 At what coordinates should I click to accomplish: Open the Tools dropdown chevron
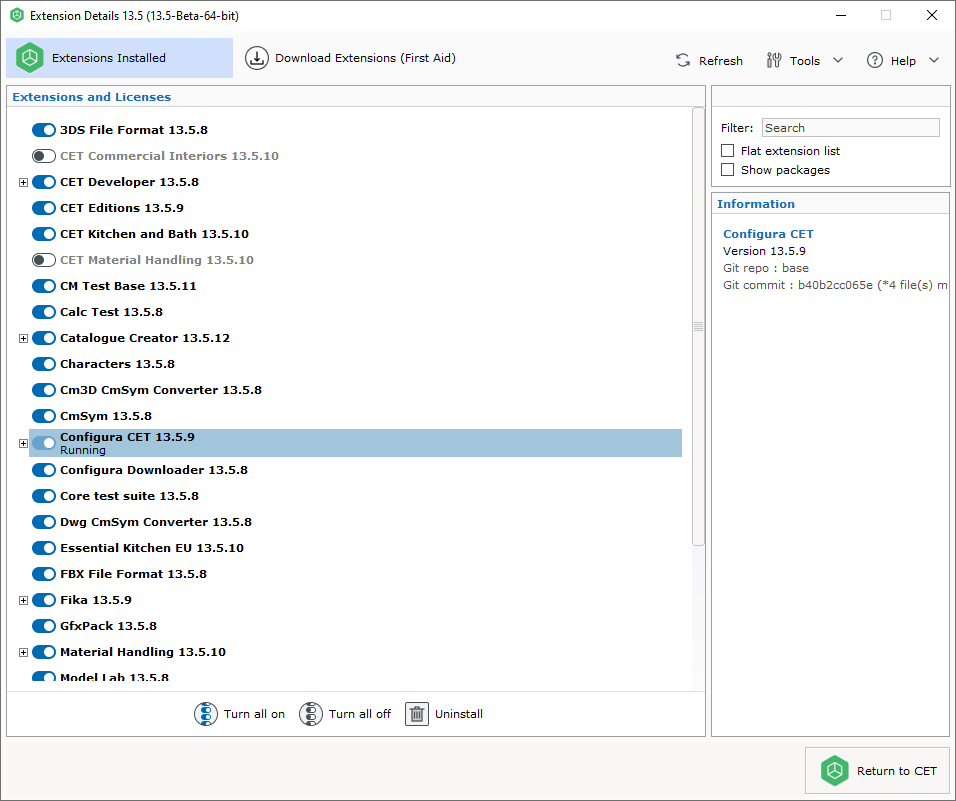click(838, 60)
